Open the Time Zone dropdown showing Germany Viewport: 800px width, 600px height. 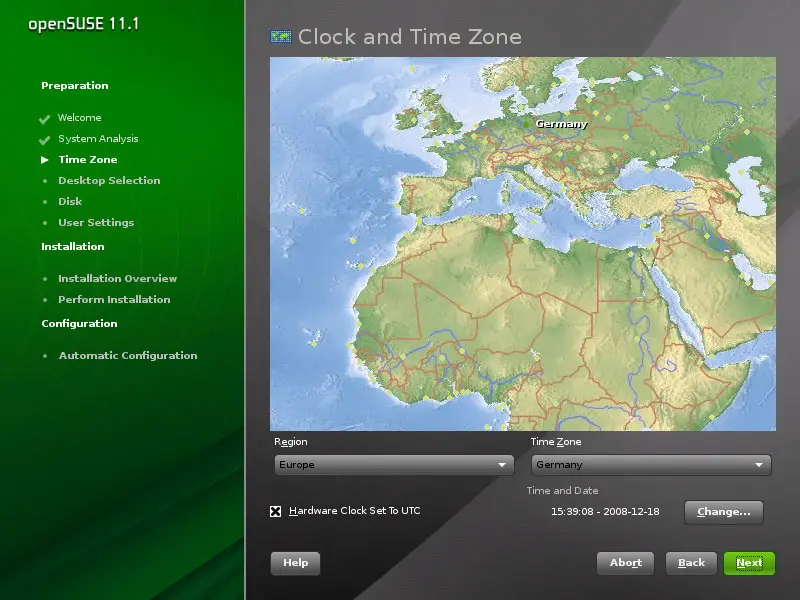click(x=651, y=465)
